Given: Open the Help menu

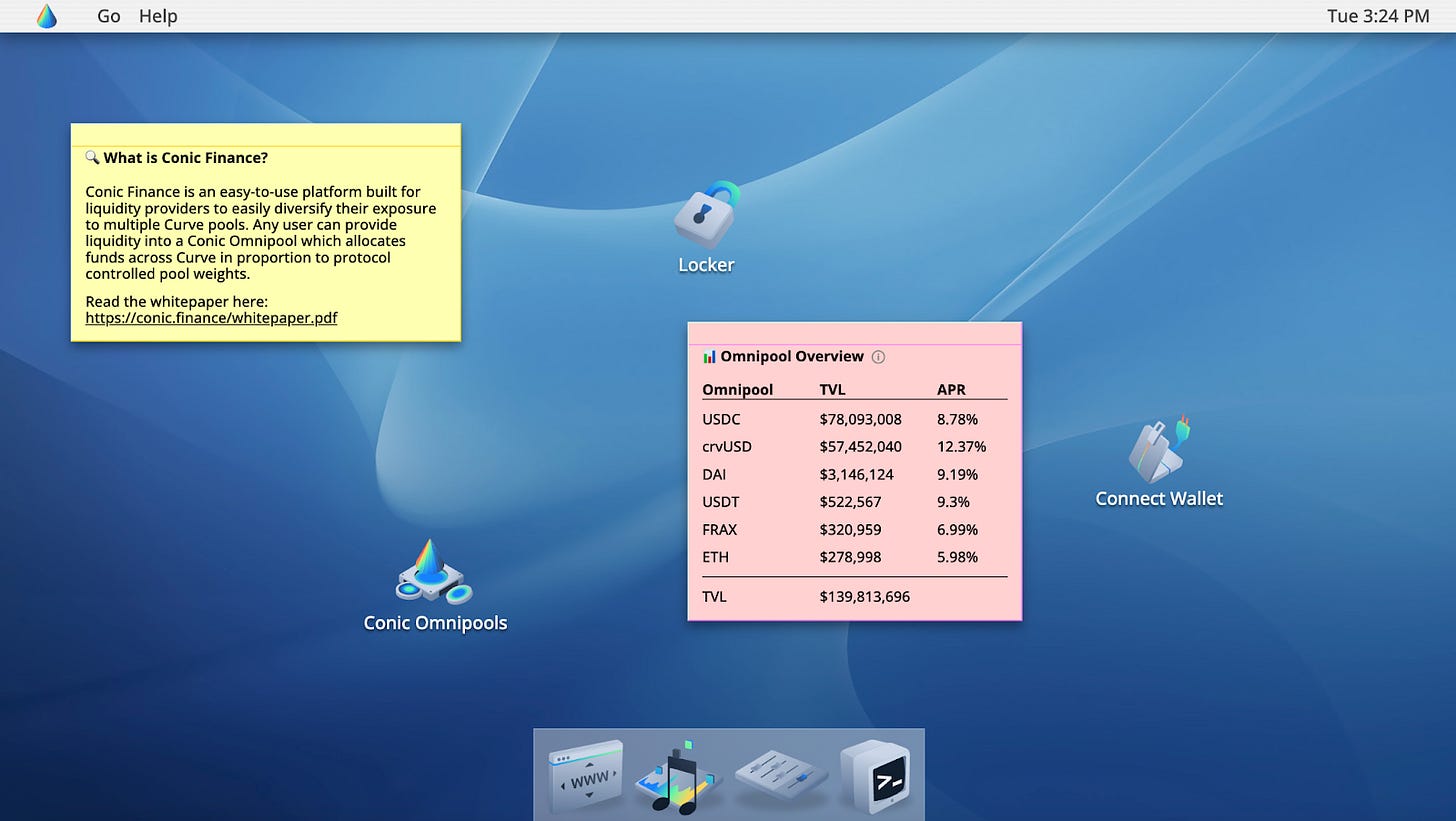Looking at the screenshot, I should coord(158,16).
